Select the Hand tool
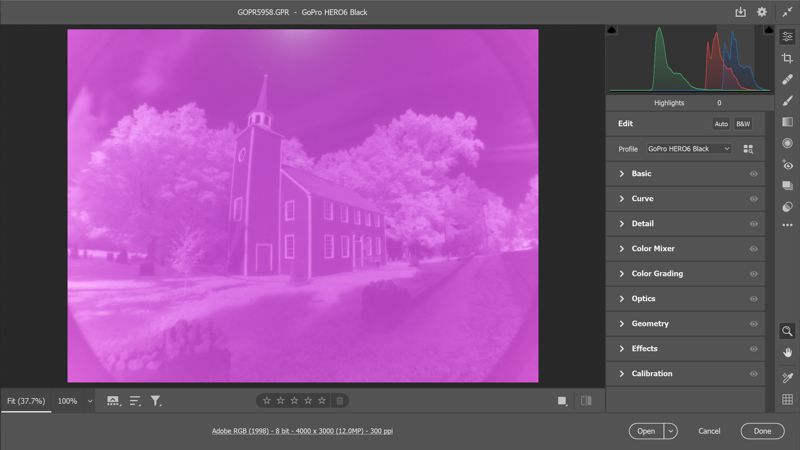 (x=787, y=352)
